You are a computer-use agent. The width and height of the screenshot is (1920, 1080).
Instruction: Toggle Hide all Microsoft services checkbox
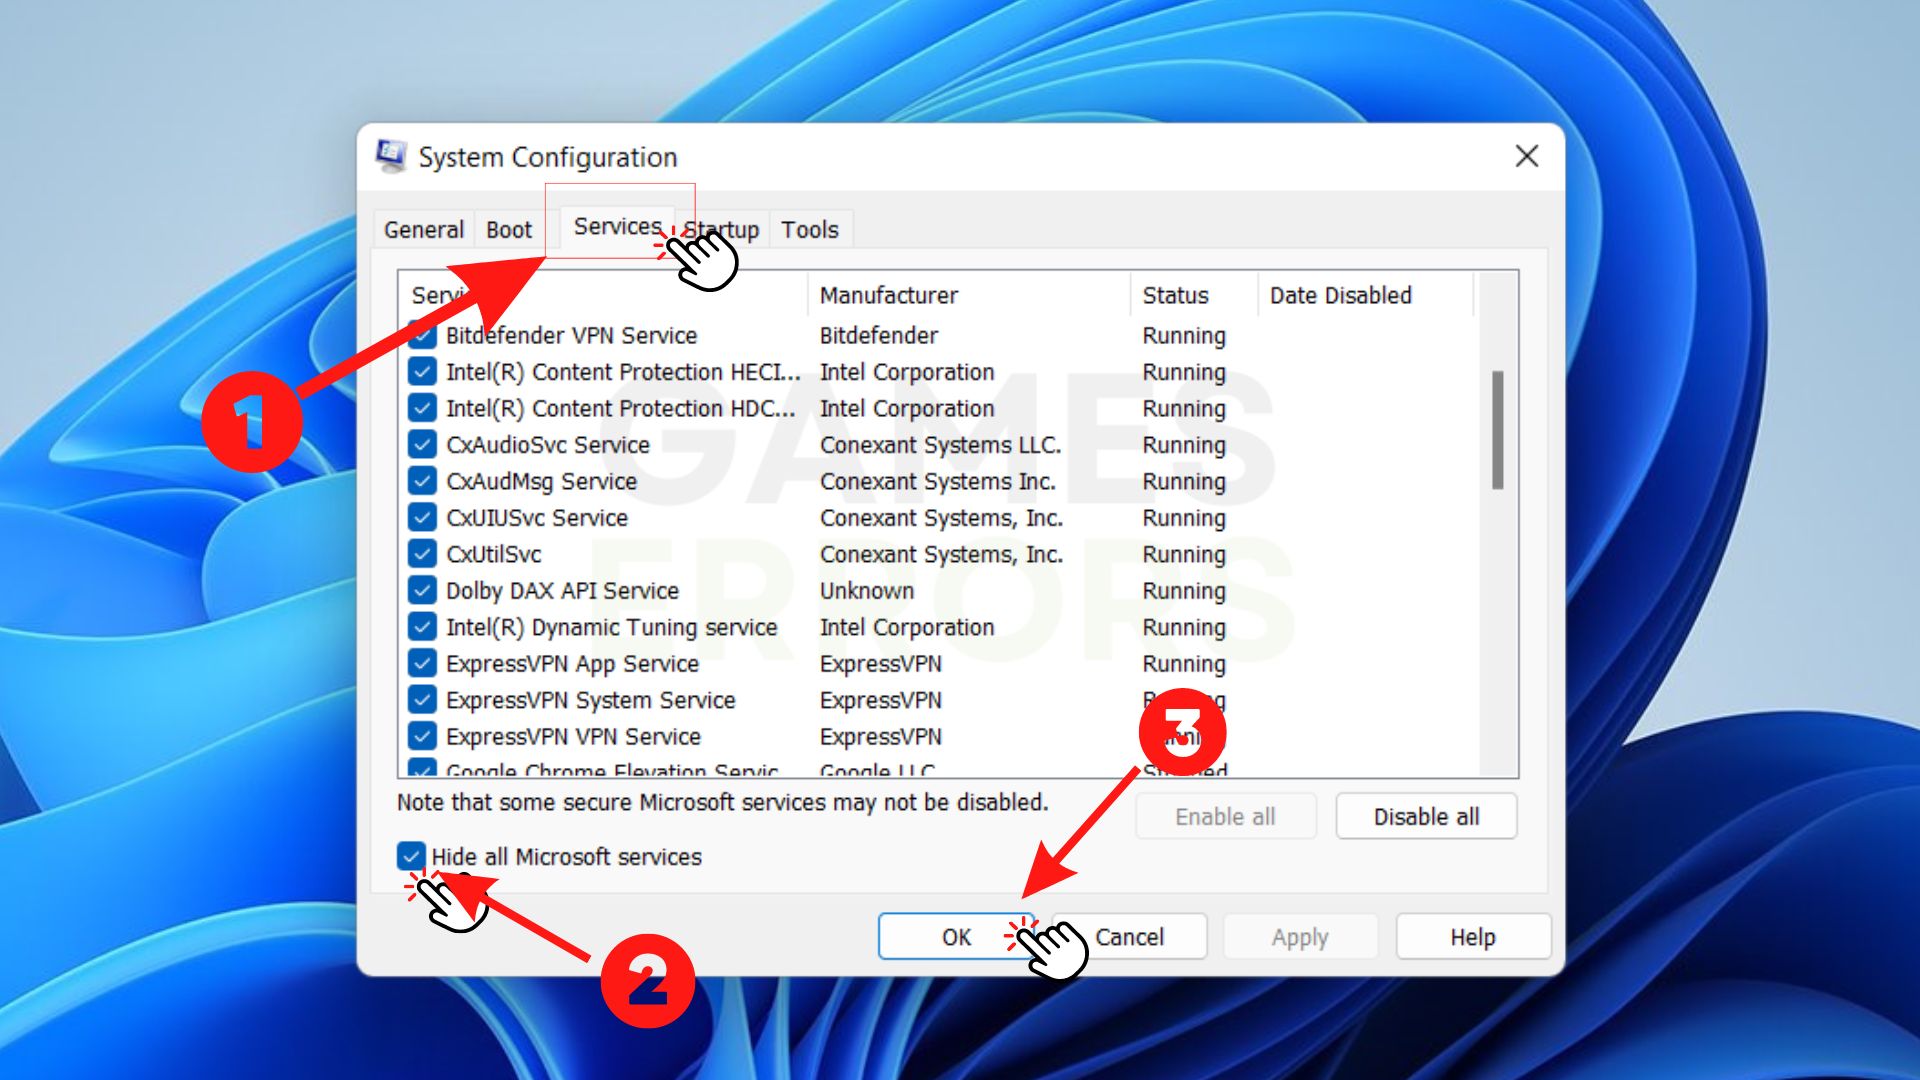pyautogui.click(x=411, y=856)
